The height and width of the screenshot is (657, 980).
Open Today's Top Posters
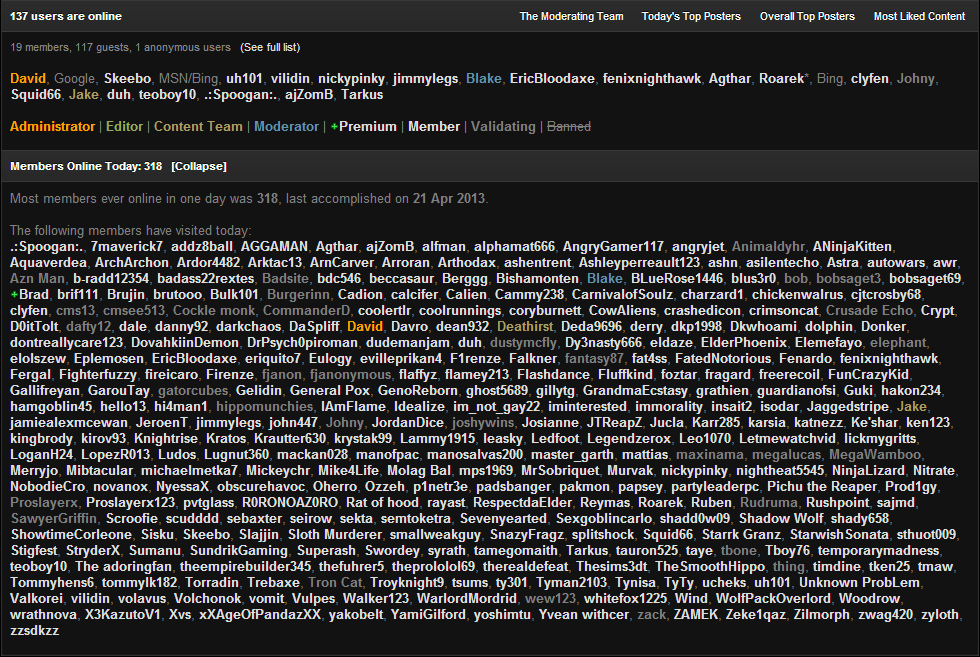[x=691, y=16]
